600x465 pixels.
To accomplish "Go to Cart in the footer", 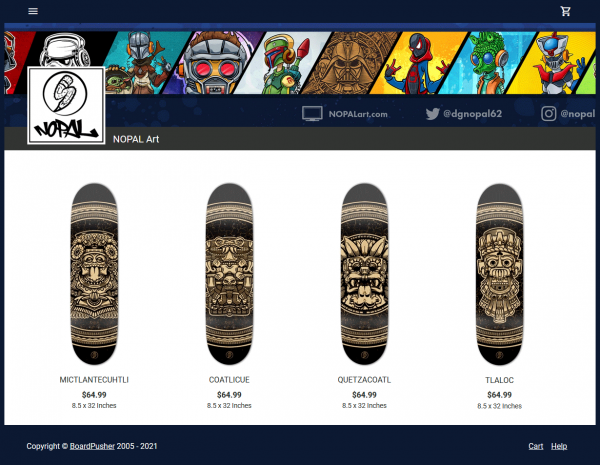I will (x=536, y=446).
